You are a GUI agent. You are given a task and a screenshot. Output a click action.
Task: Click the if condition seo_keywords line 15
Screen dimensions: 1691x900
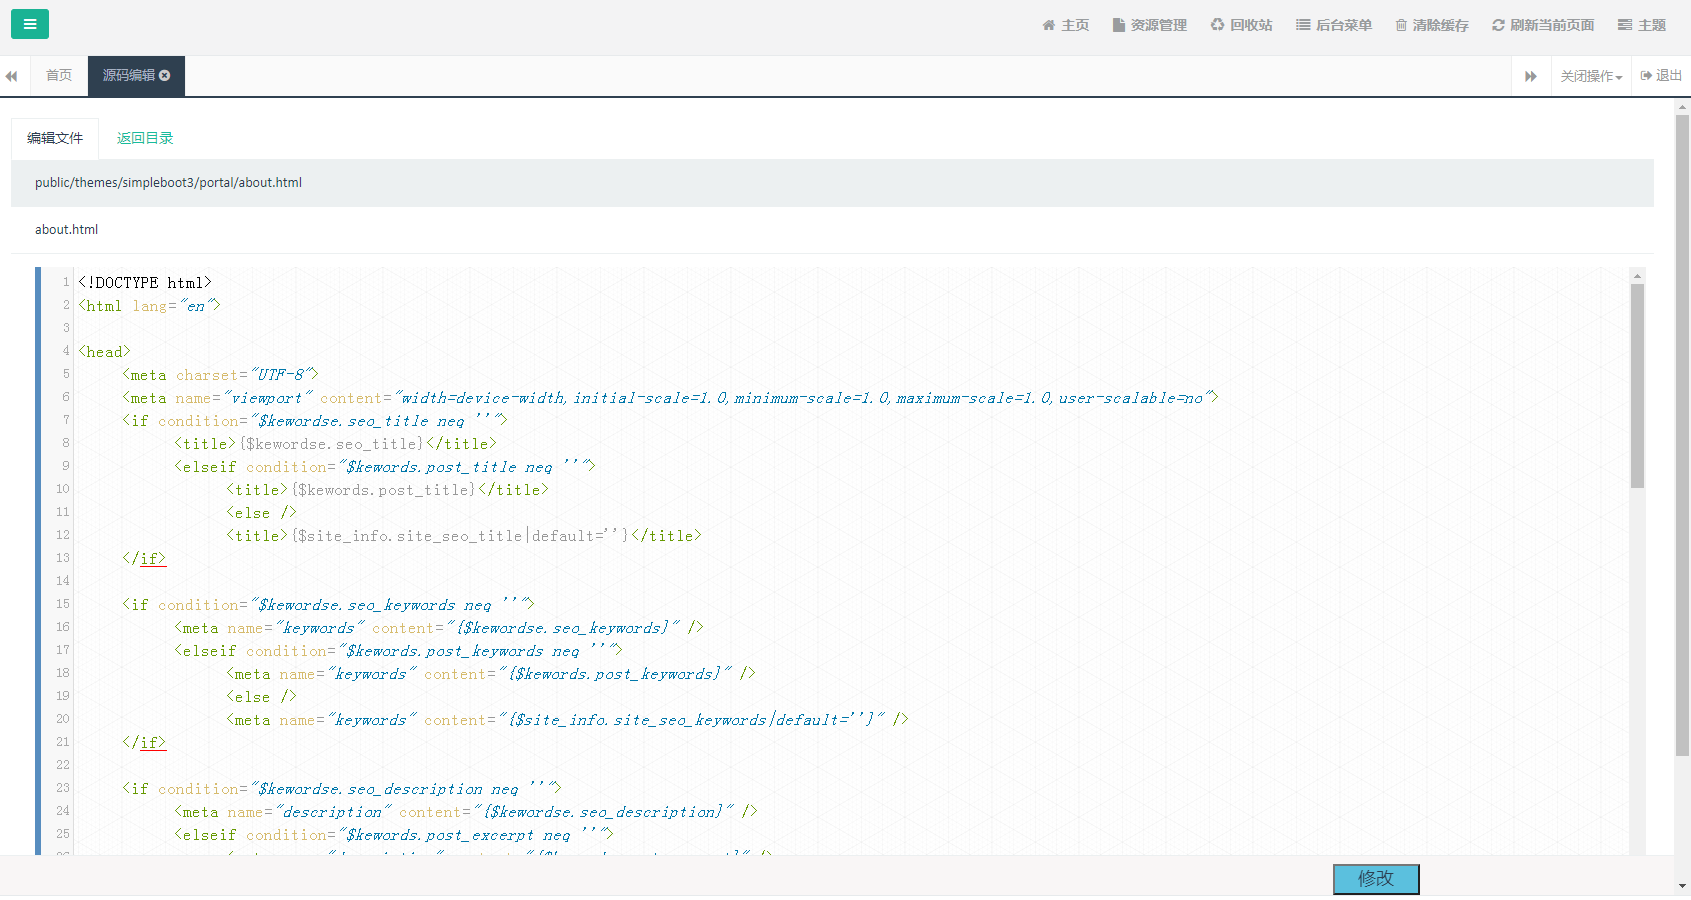(x=328, y=605)
